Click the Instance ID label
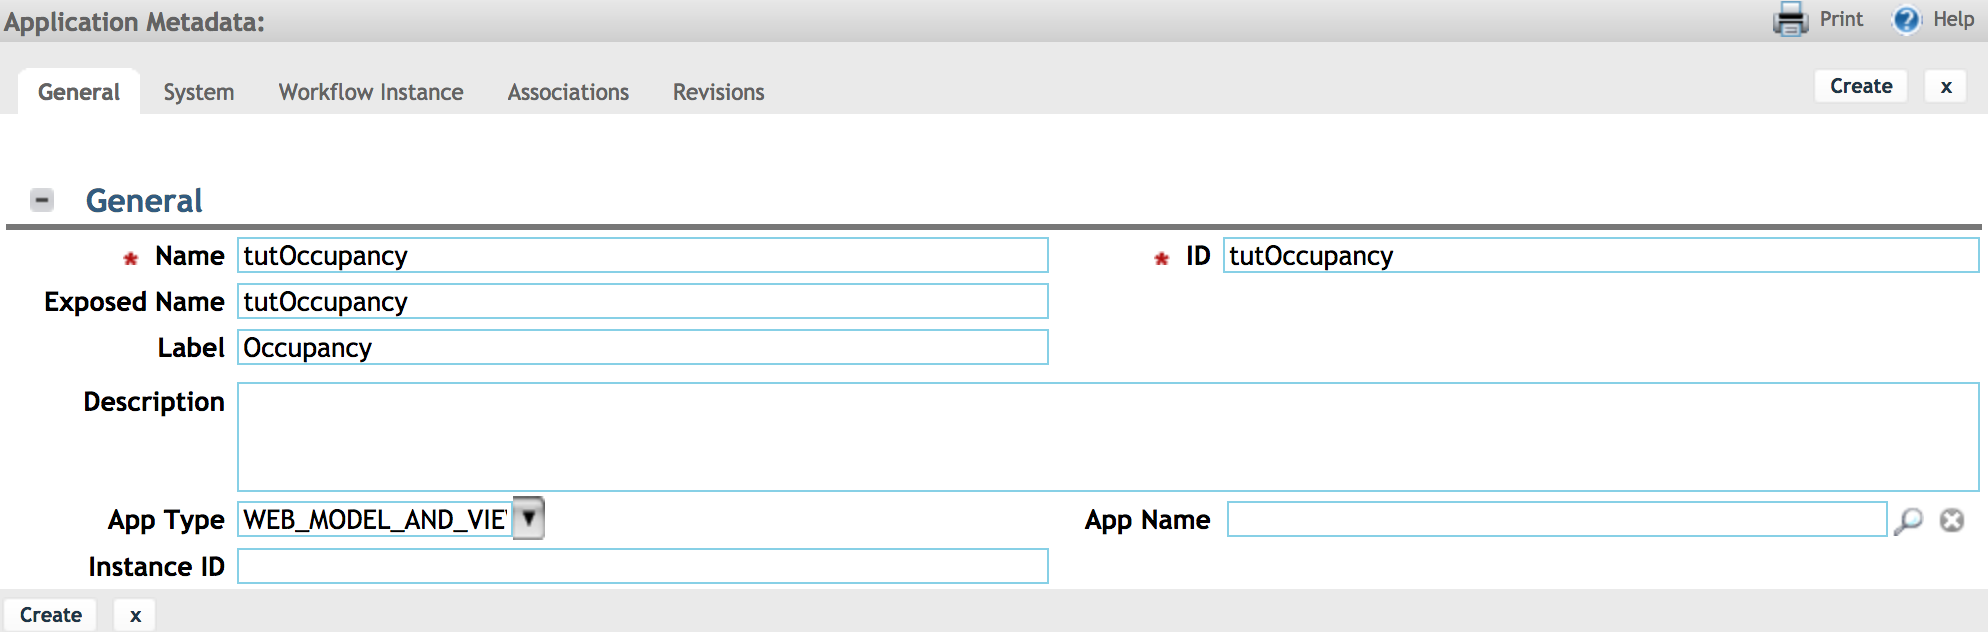This screenshot has height=632, width=1988. click(x=156, y=567)
